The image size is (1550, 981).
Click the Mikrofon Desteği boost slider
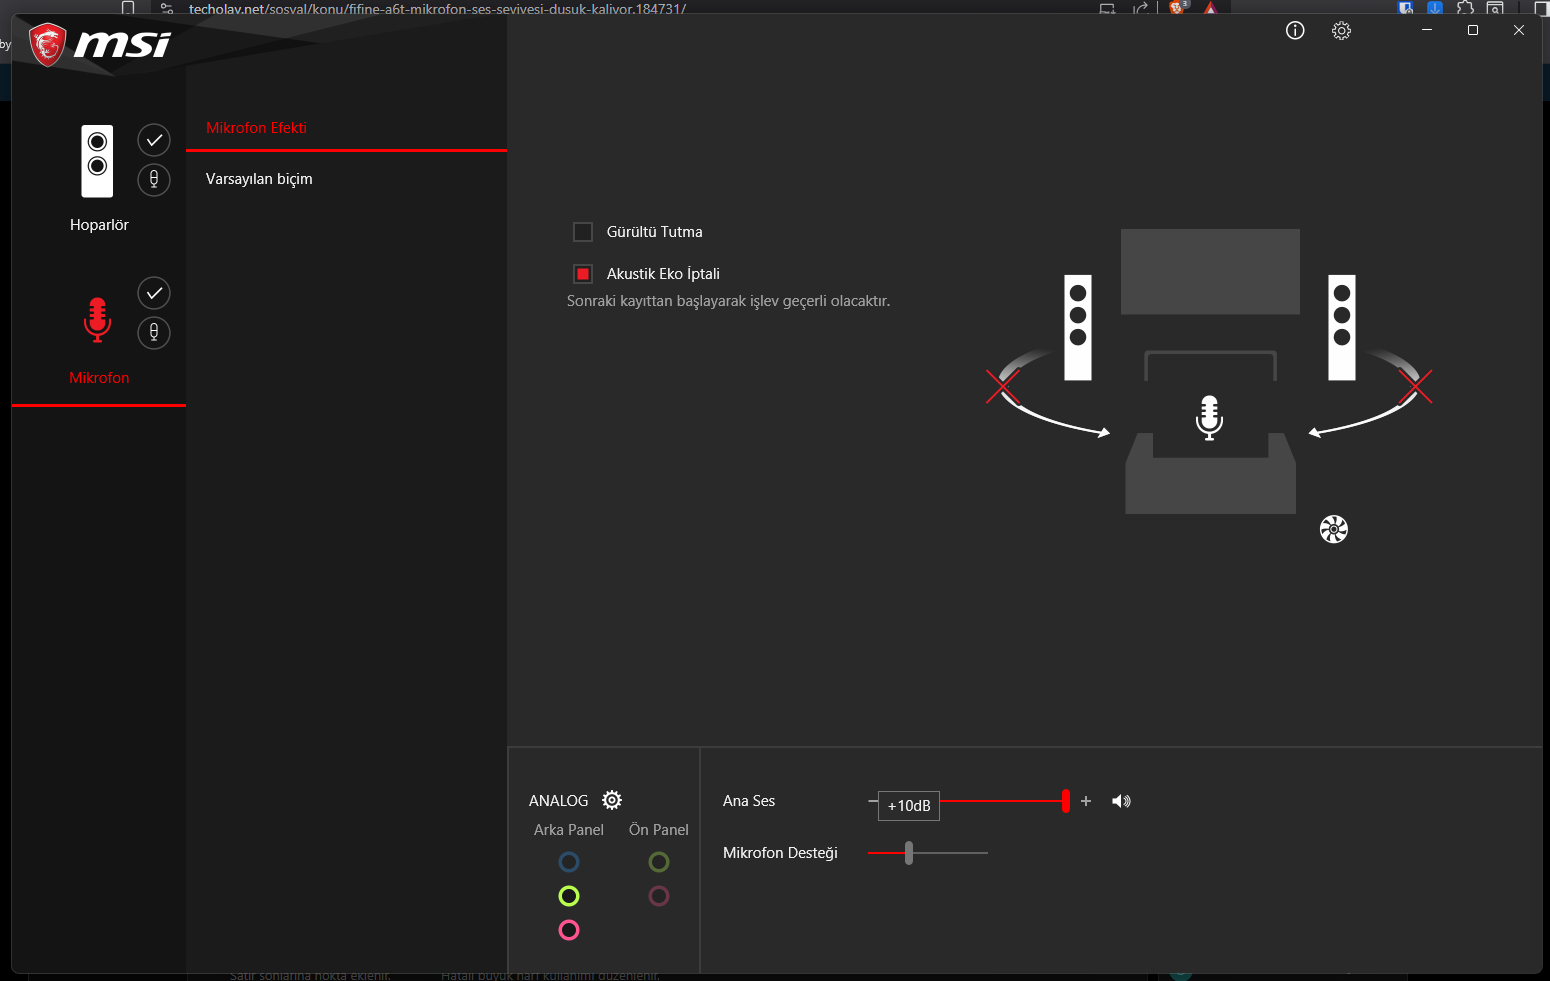coord(928,853)
